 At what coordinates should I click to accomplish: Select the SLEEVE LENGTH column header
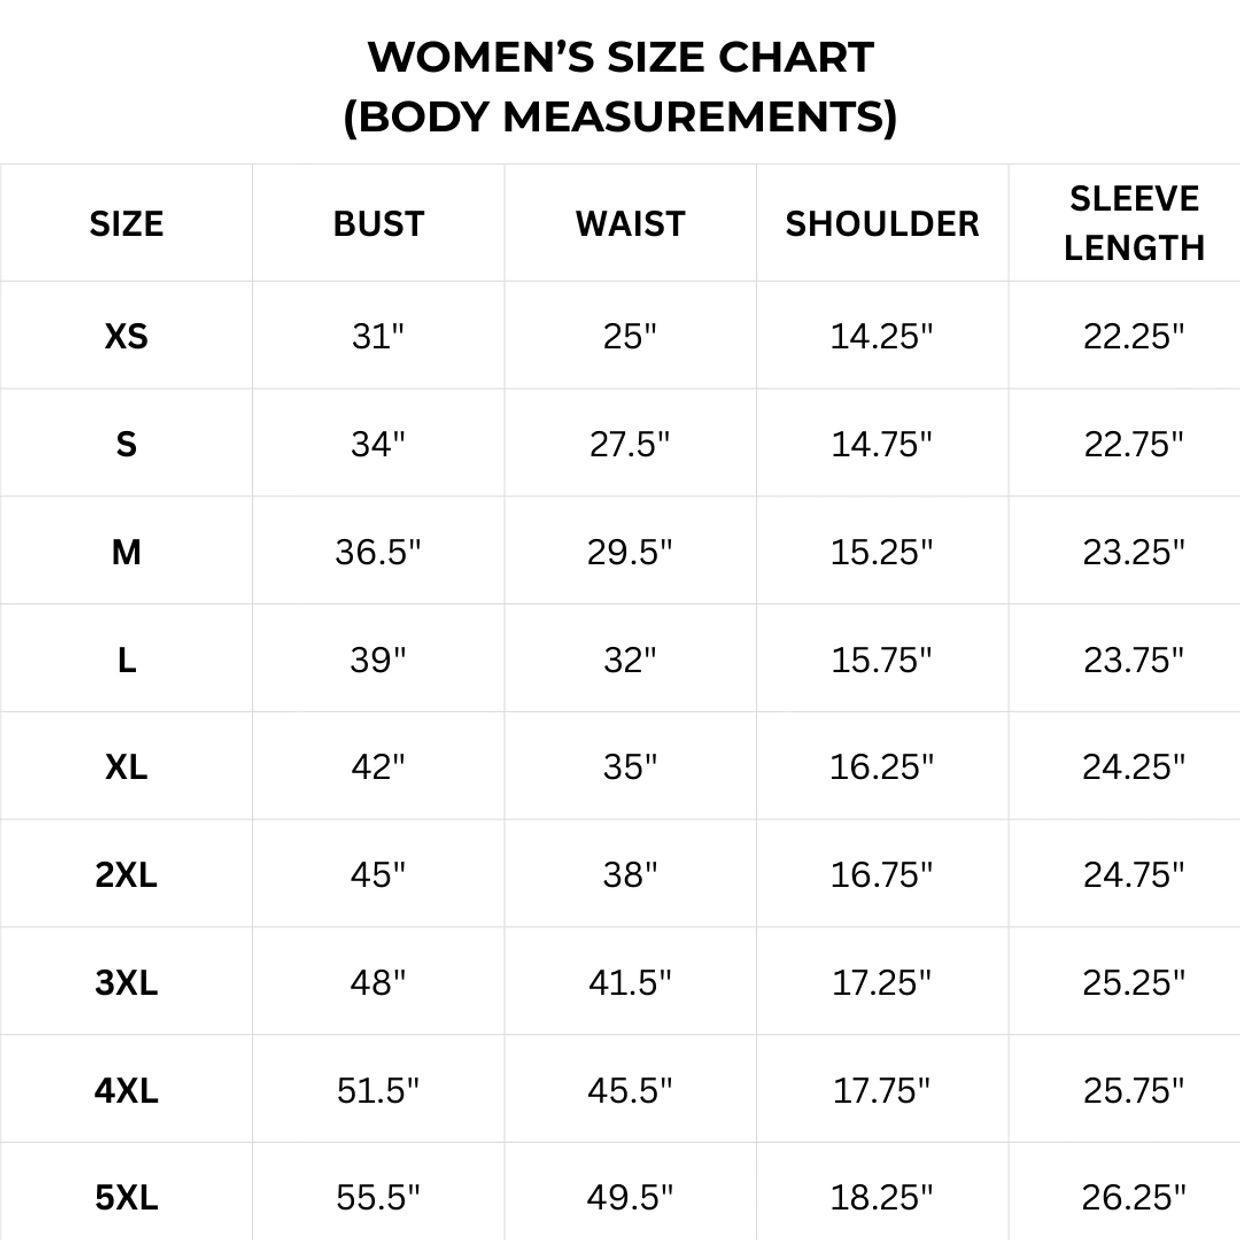1134,223
